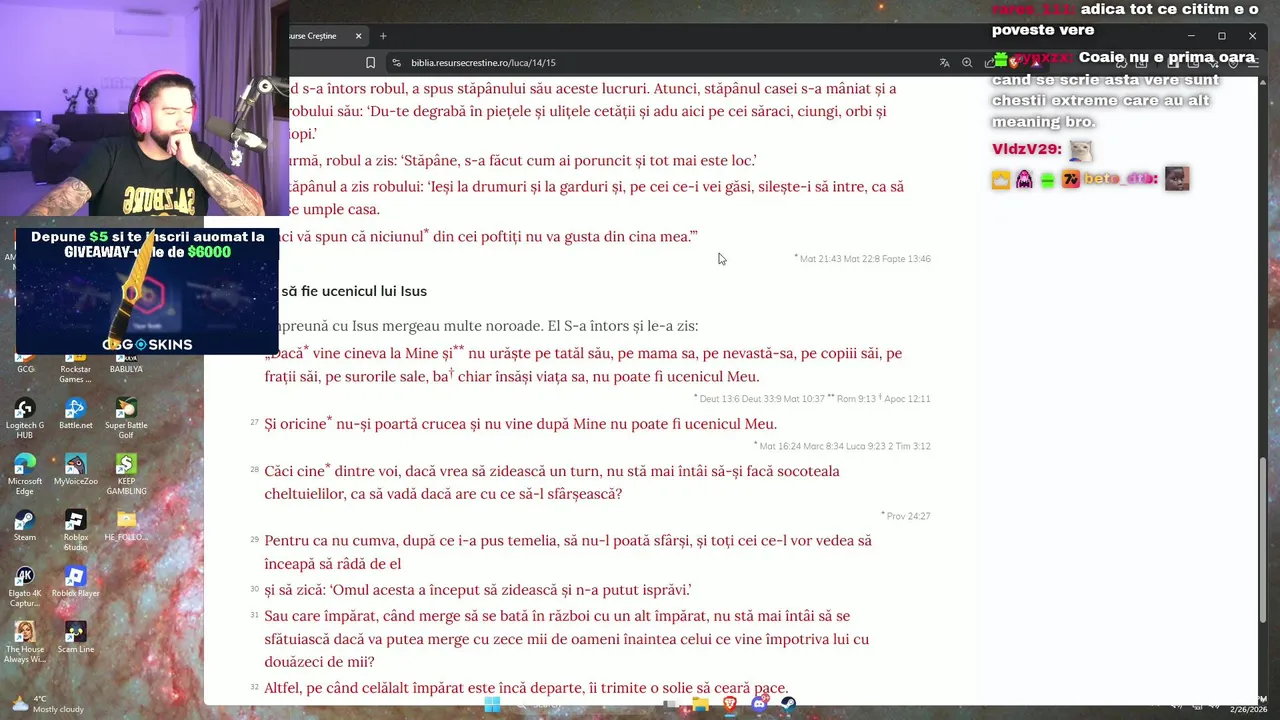Open the HE_FOLLO... folder on the desktop
Viewport: 1280px width, 720px height.
pos(126,526)
